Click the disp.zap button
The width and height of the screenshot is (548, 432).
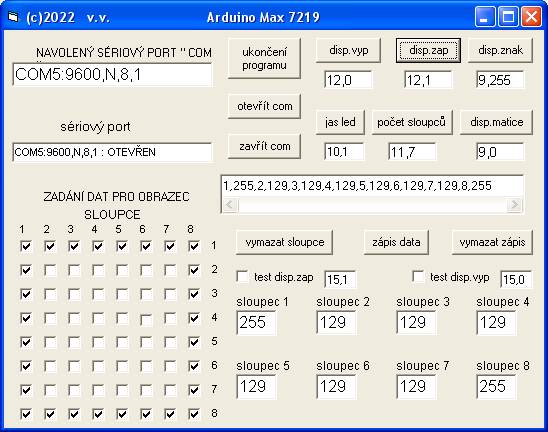click(428, 50)
